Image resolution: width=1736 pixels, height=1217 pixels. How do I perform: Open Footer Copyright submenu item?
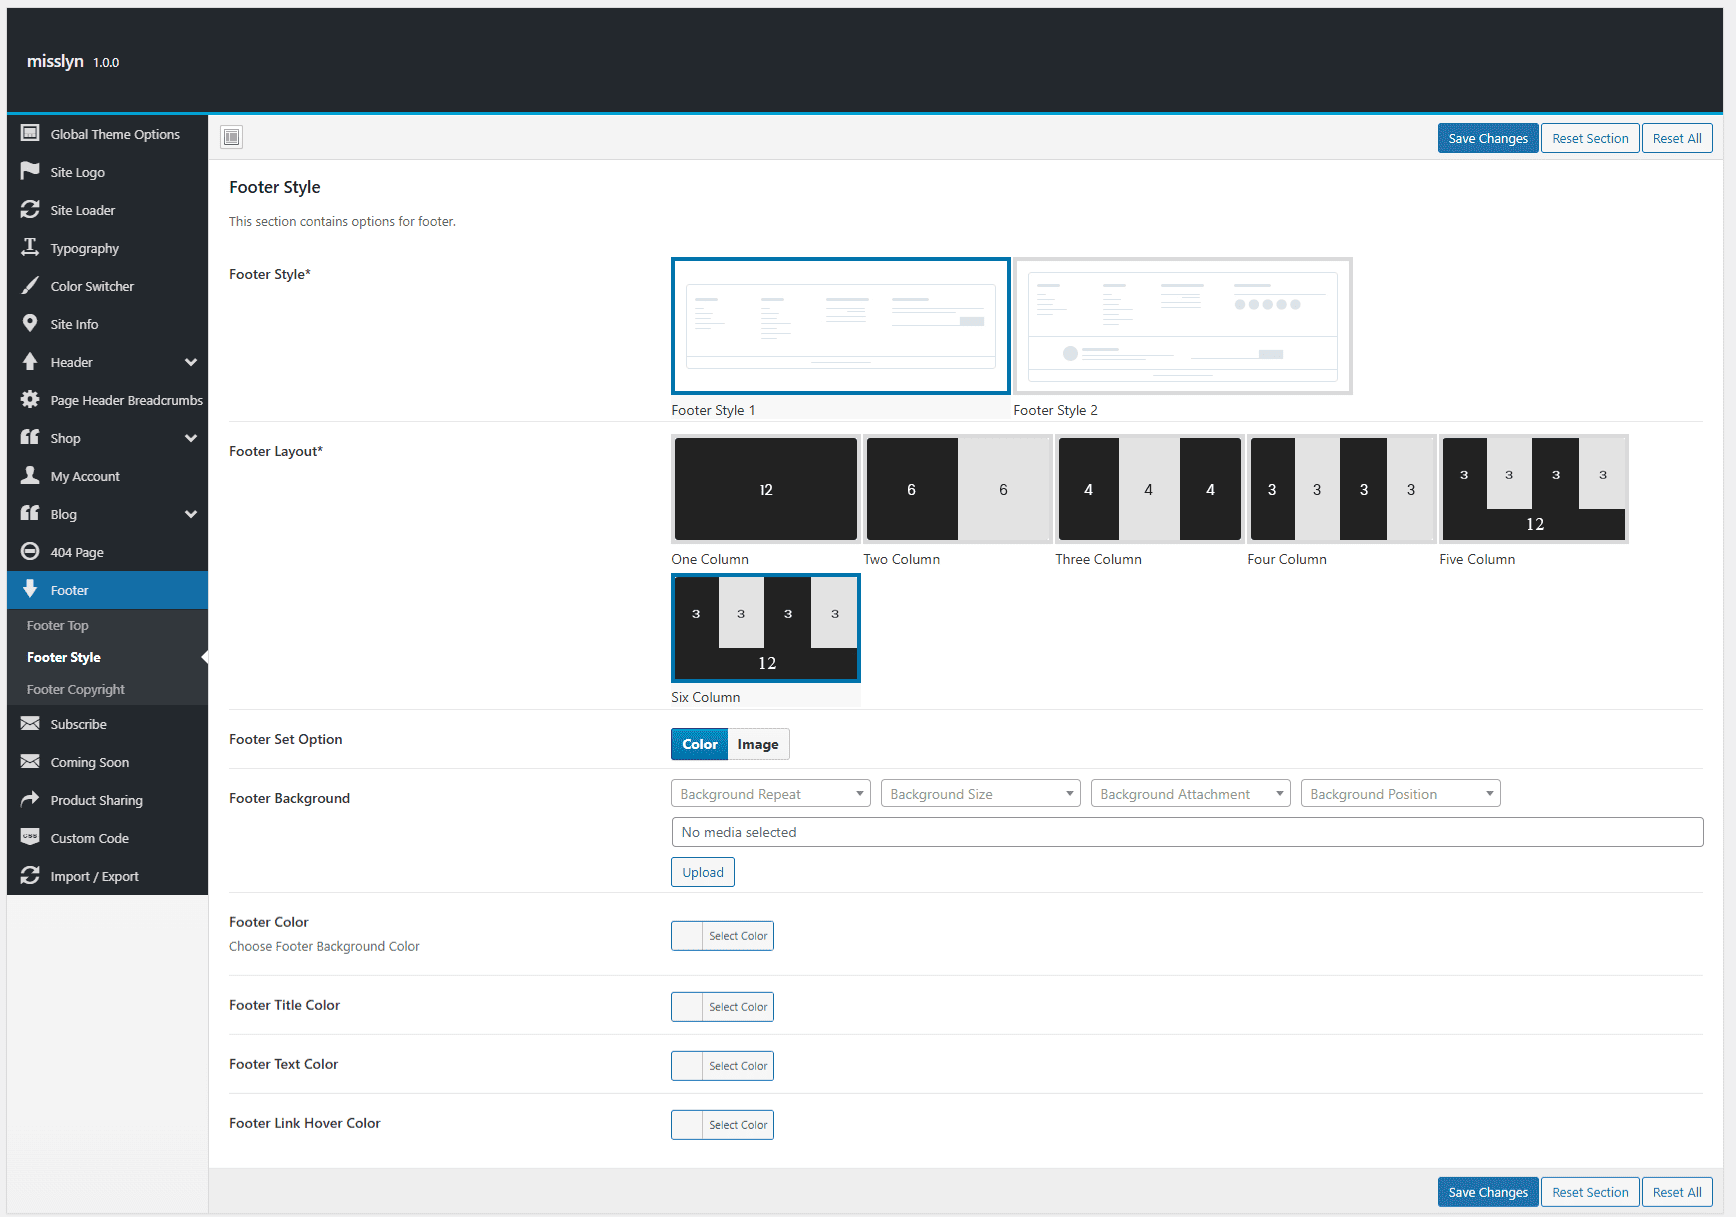coord(76,689)
